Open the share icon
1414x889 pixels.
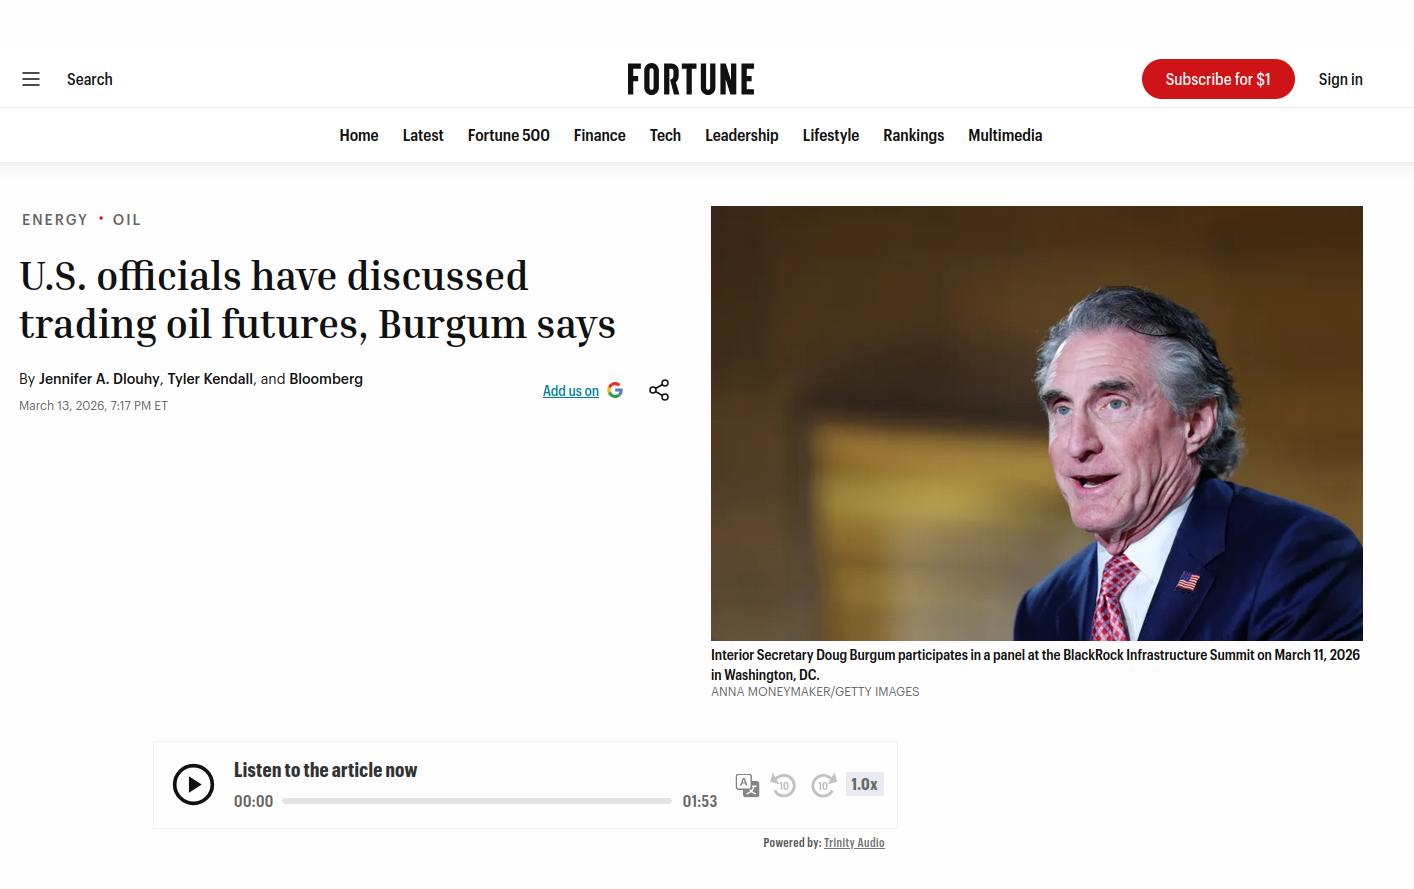pyautogui.click(x=659, y=390)
